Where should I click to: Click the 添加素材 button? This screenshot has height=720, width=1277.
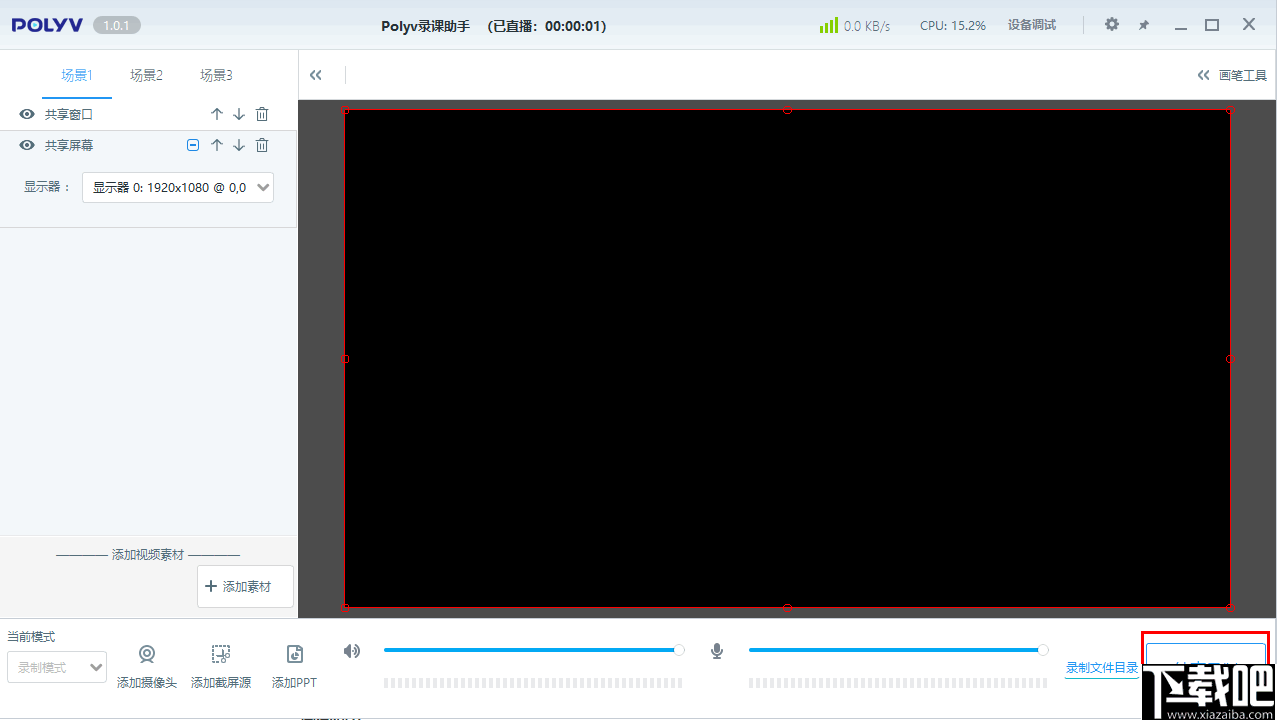(245, 586)
